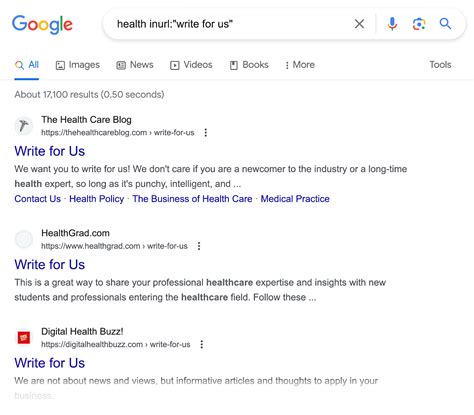474x415 pixels.
Task: Start voice search with microphone icon
Action: (x=392, y=24)
